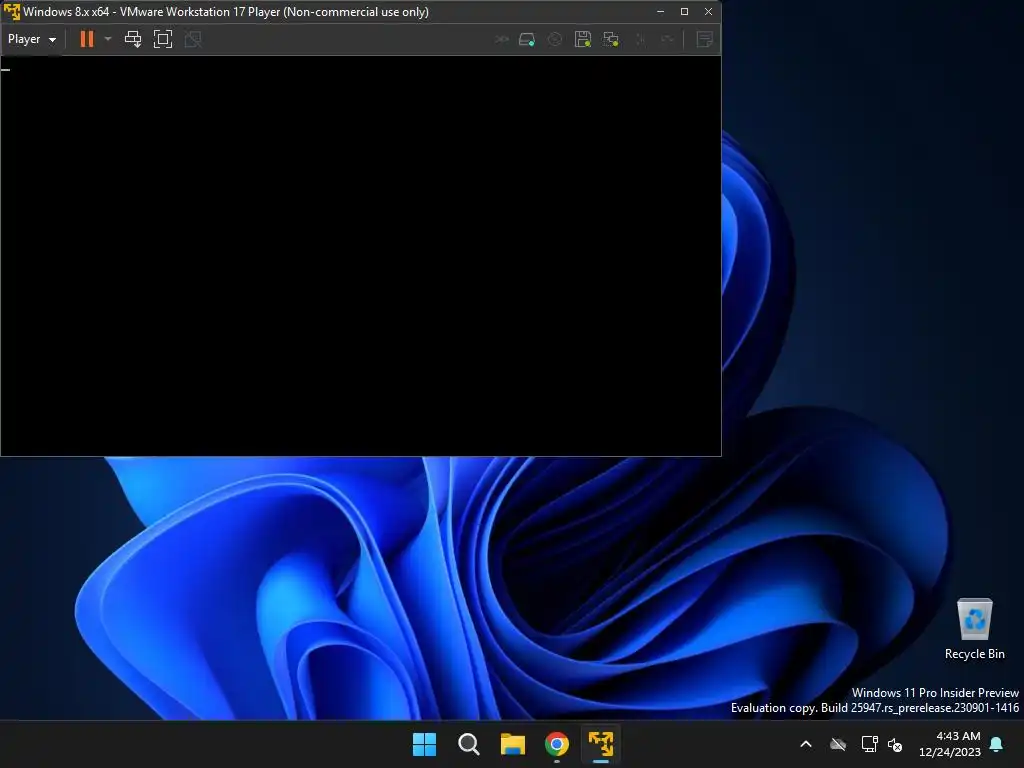Screen dimensions: 1024x768
Task: Enter full screen mode in VMware Player
Action: [163, 39]
